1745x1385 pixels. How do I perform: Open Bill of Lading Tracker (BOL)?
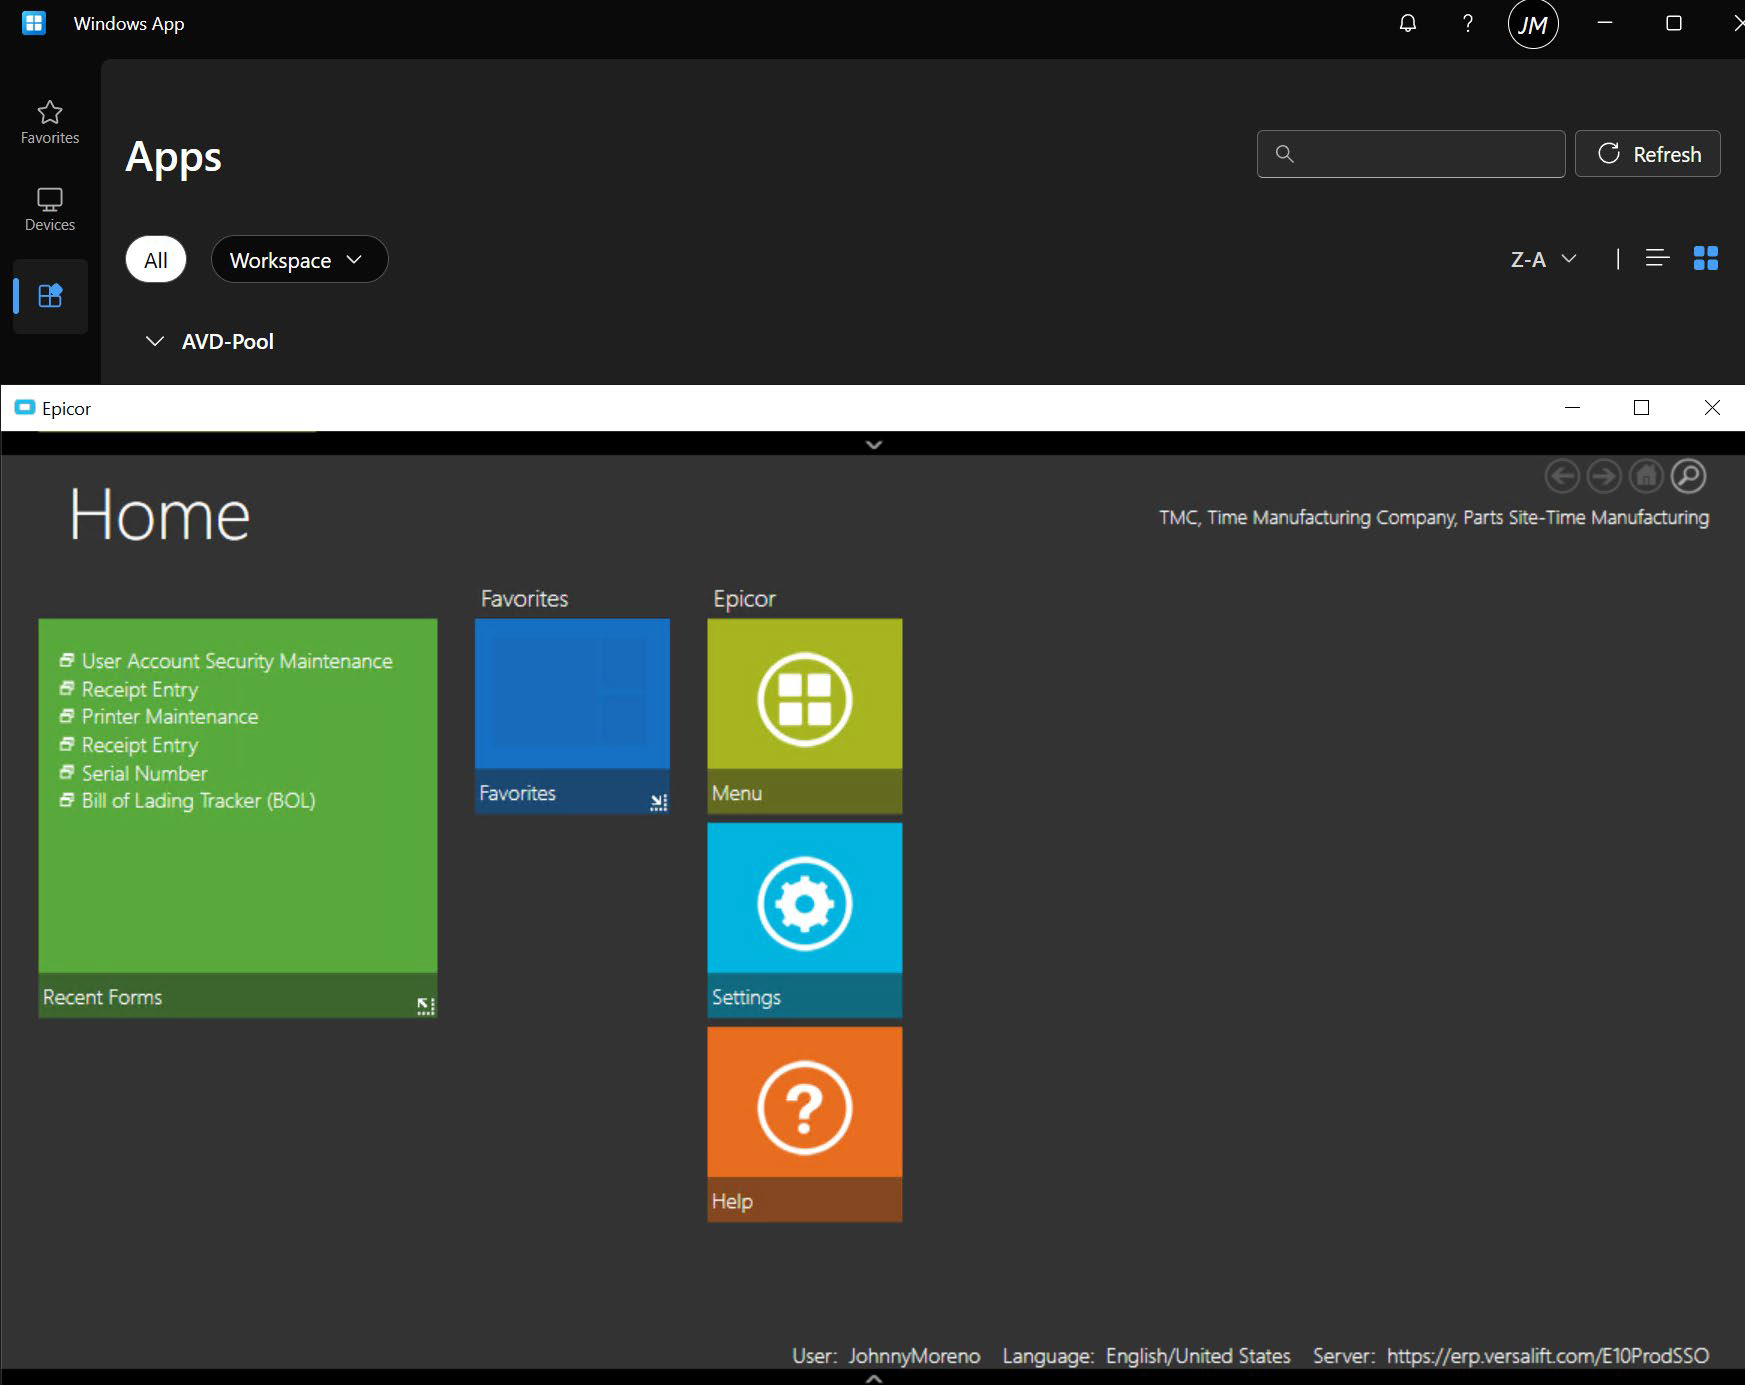coord(198,801)
